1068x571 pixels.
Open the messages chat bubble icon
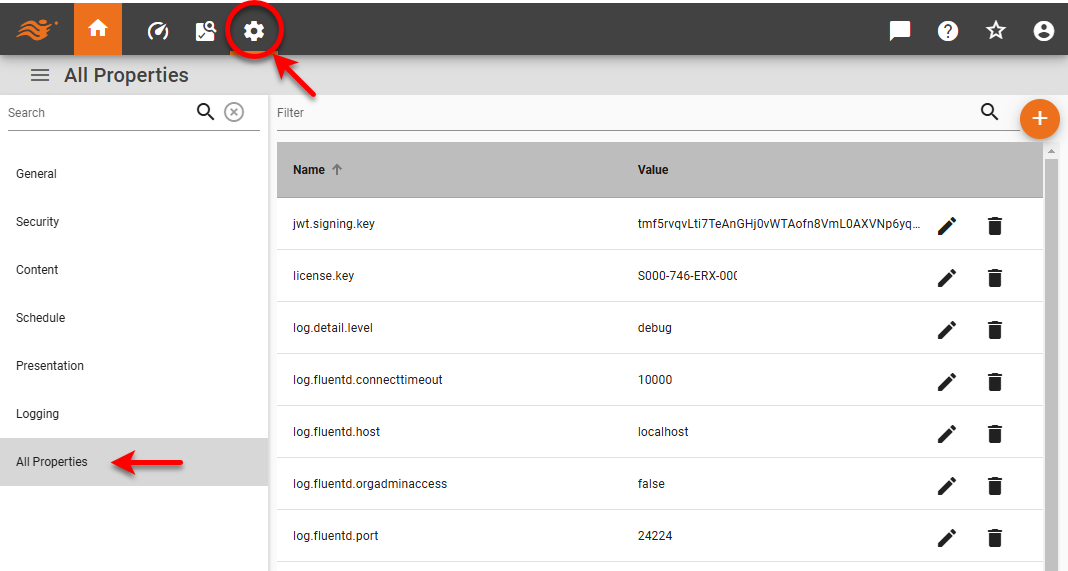[x=900, y=31]
